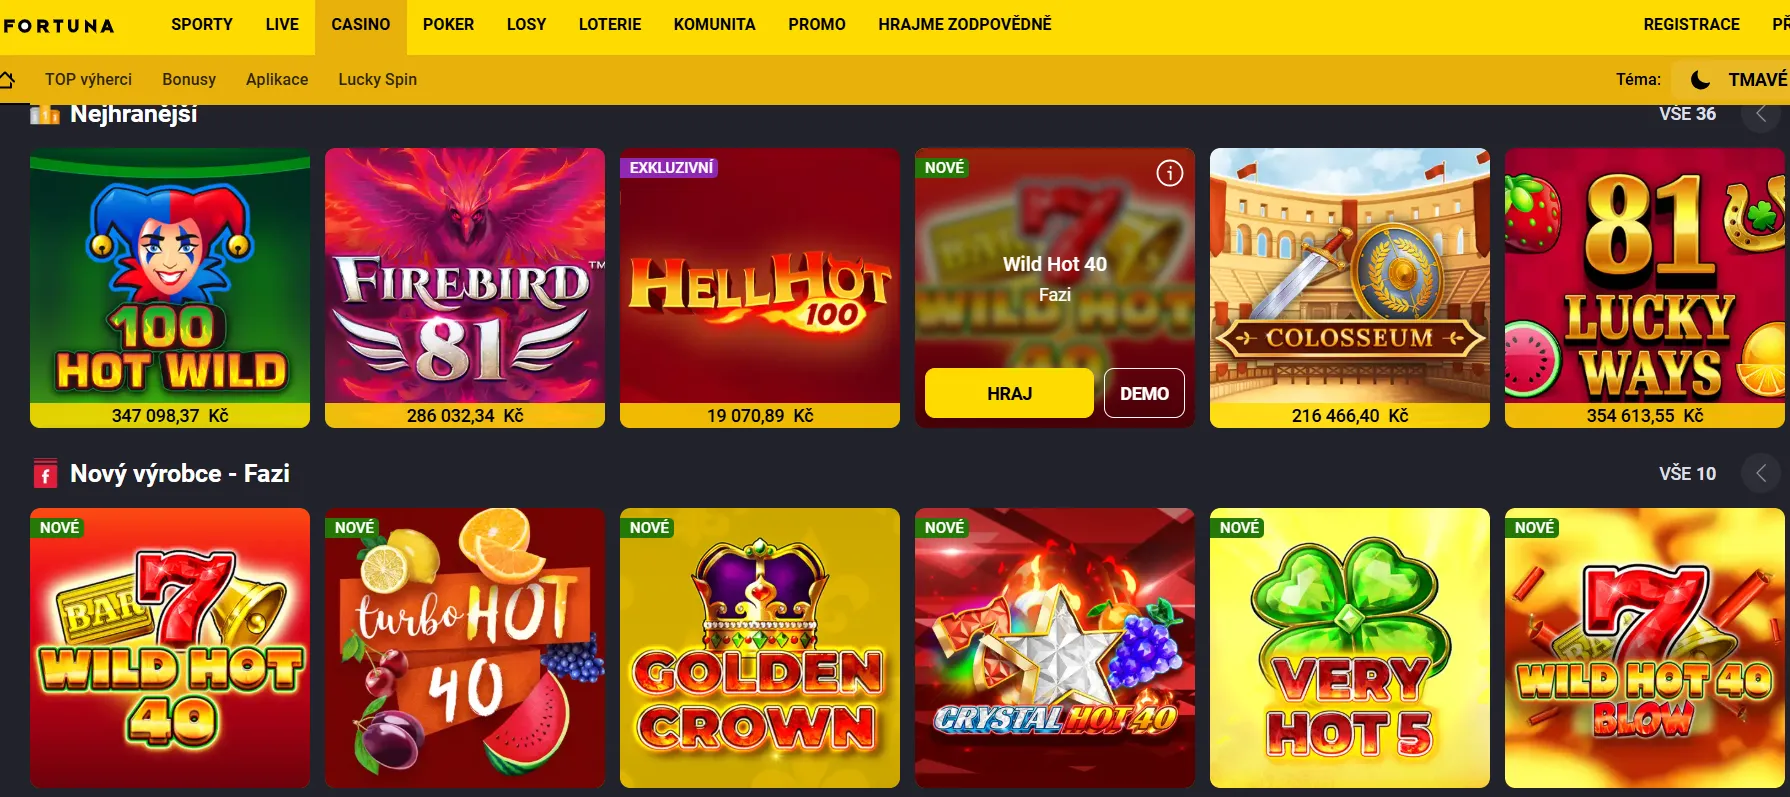Screen dimensions: 1790x797
Task: Show all 10 Fazi games
Action: click(x=1687, y=473)
